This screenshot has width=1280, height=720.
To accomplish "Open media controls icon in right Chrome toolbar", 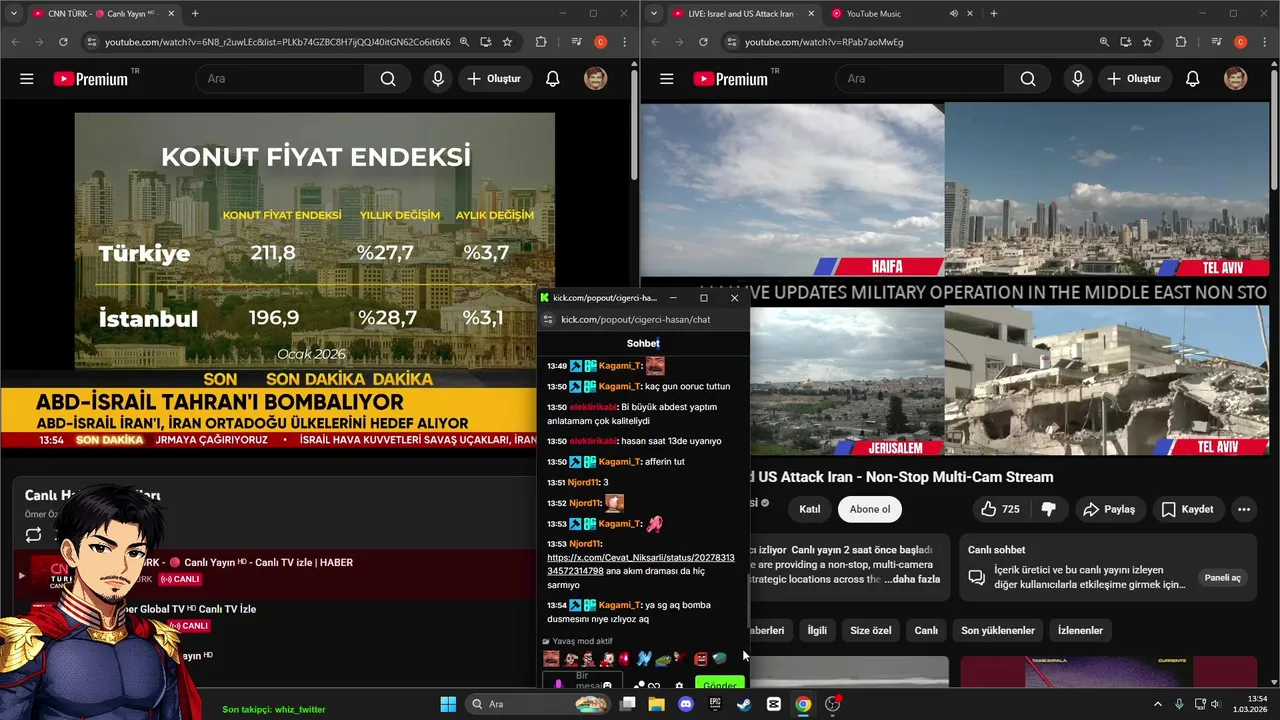I will pyautogui.click(x=1216, y=42).
